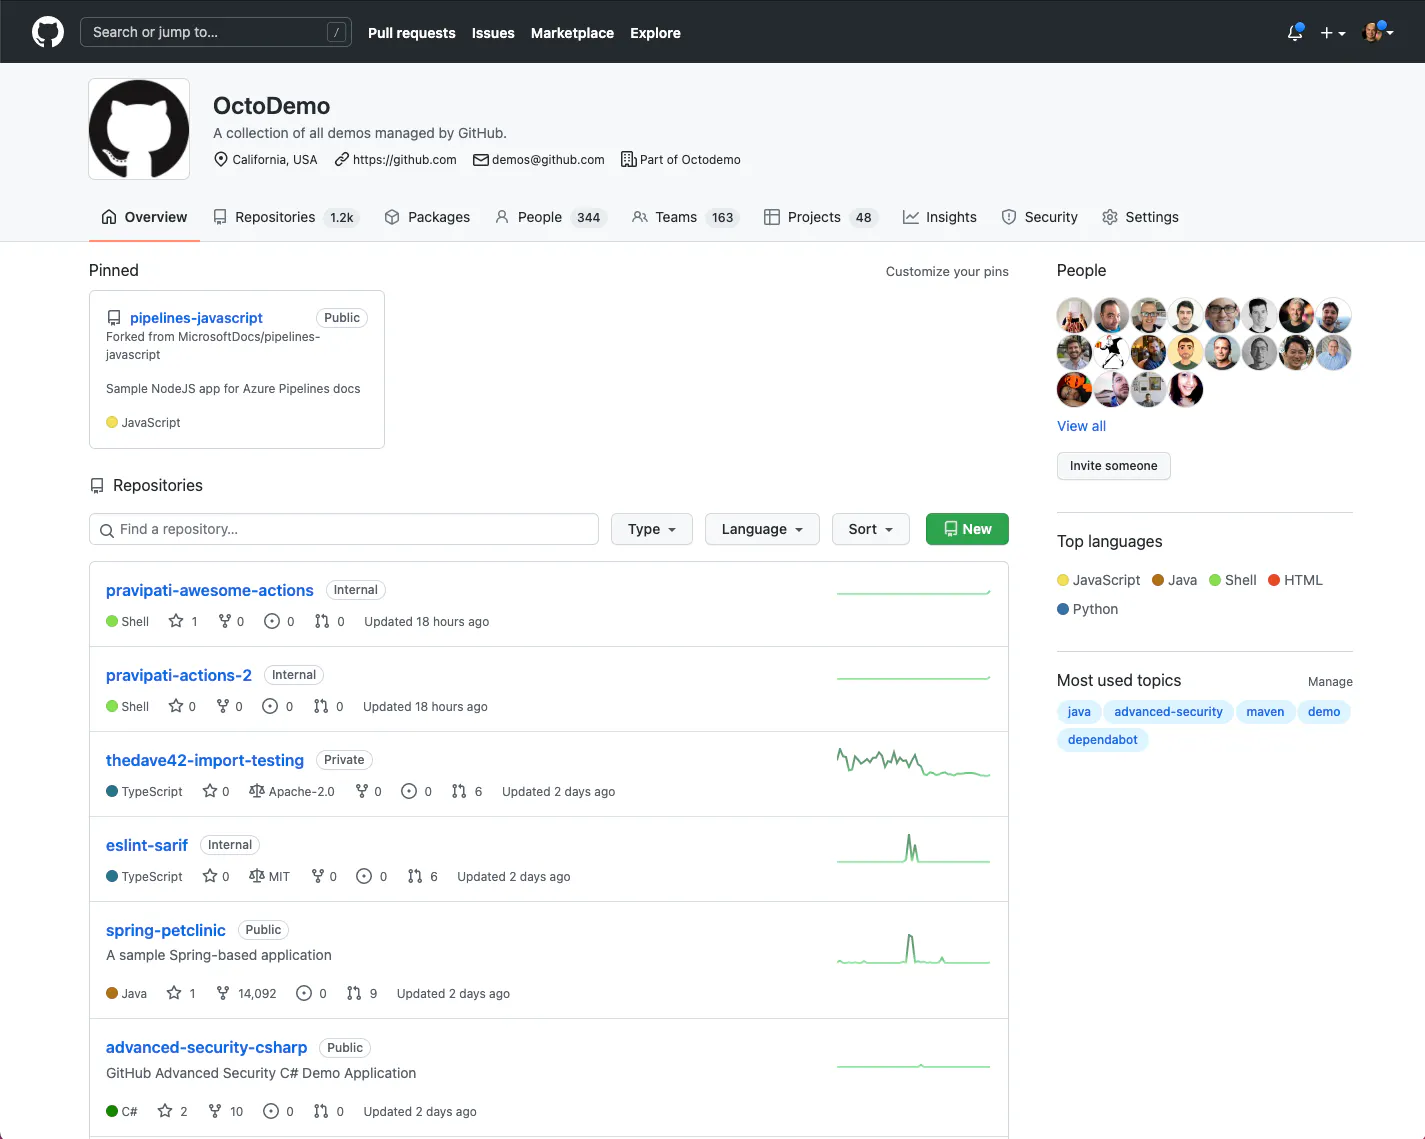Click the fork icon showing 14,092 on spring-petclinic
The height and width of the screenshot is (1139, 1425).
coord(221,993)
